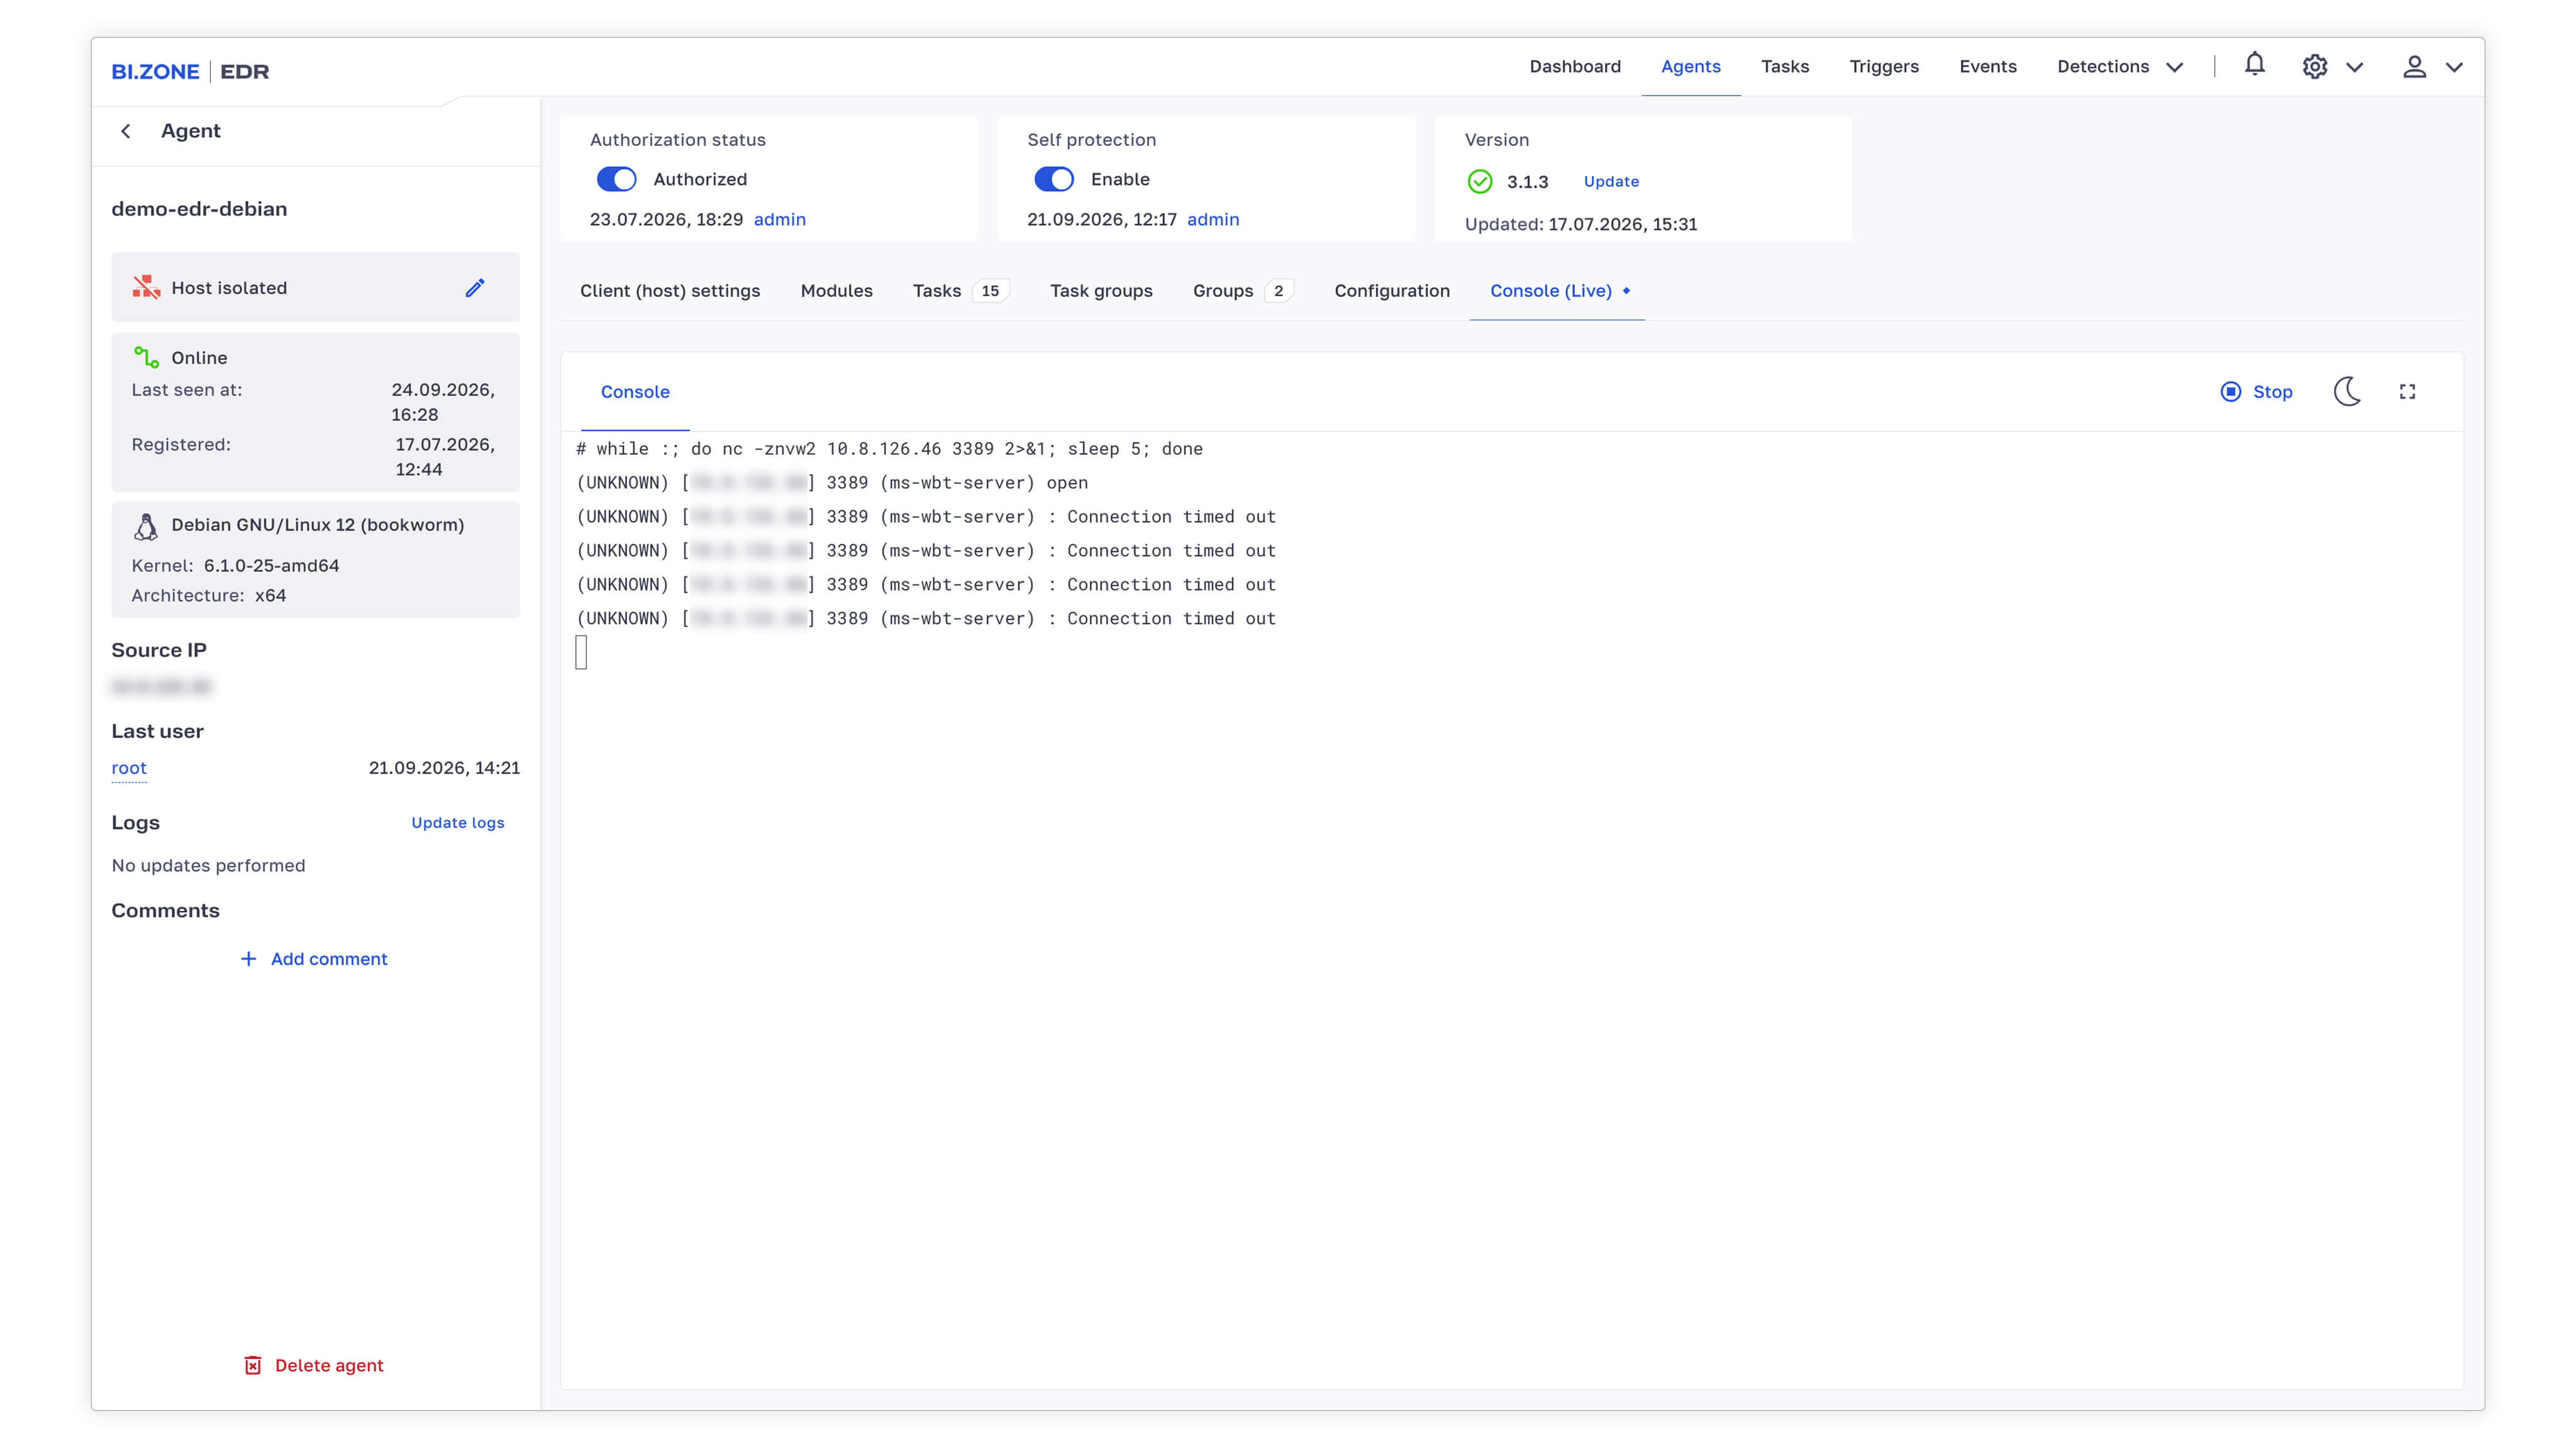The image size is (2576, 1448).
Task: Toggle the Authorized switch
Action: pos(616,179)
